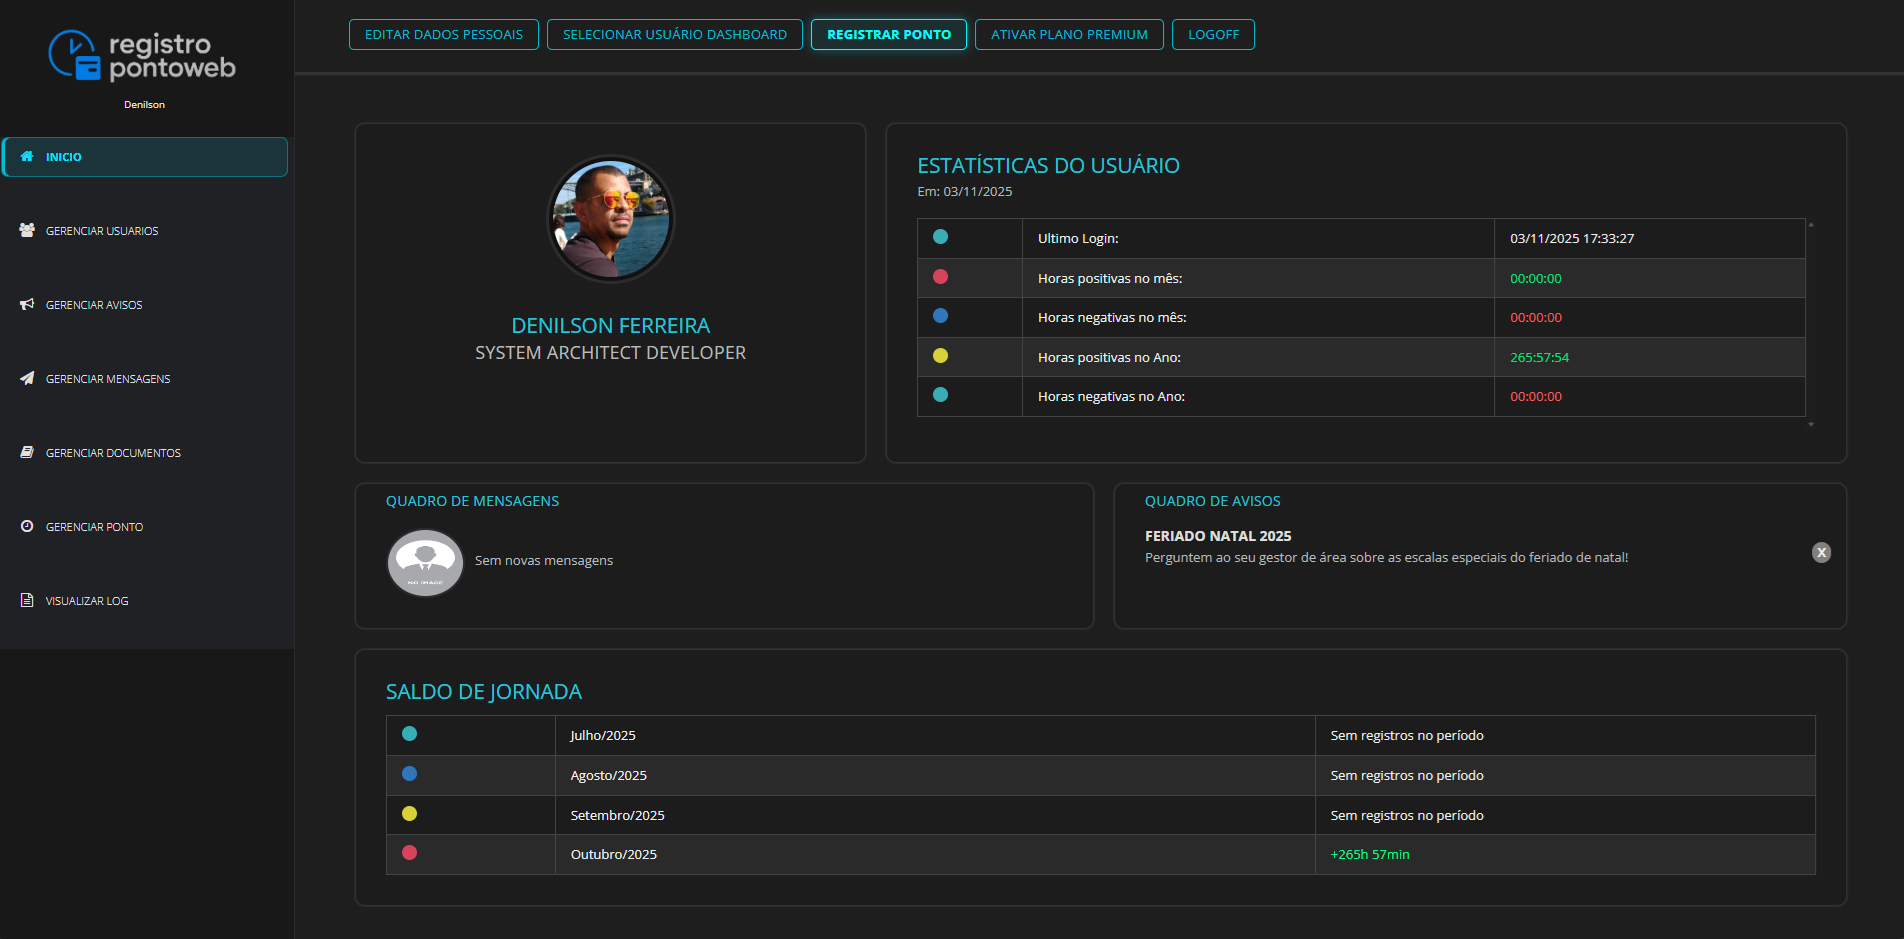The image size is (1904, 939).
Task: Log out using the Logoff button
Action: [1212, 35]
